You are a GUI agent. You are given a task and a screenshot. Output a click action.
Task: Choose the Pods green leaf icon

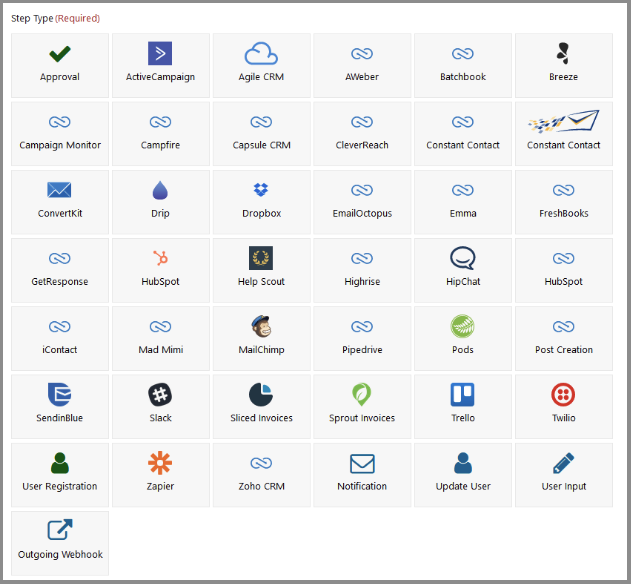[462, 326]
